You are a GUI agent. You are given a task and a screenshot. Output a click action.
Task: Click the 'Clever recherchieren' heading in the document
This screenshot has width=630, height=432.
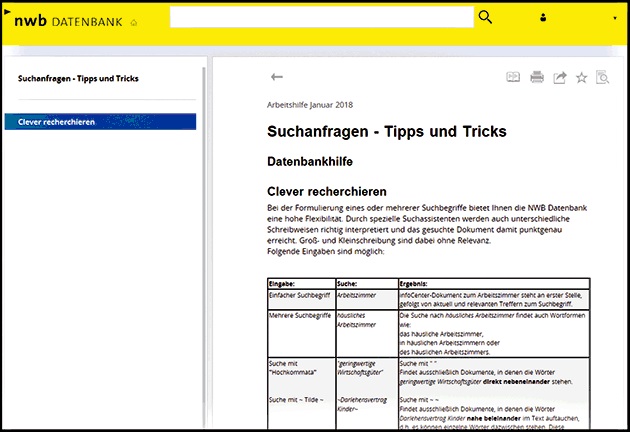pyautogui.click(x=327, y=191)
